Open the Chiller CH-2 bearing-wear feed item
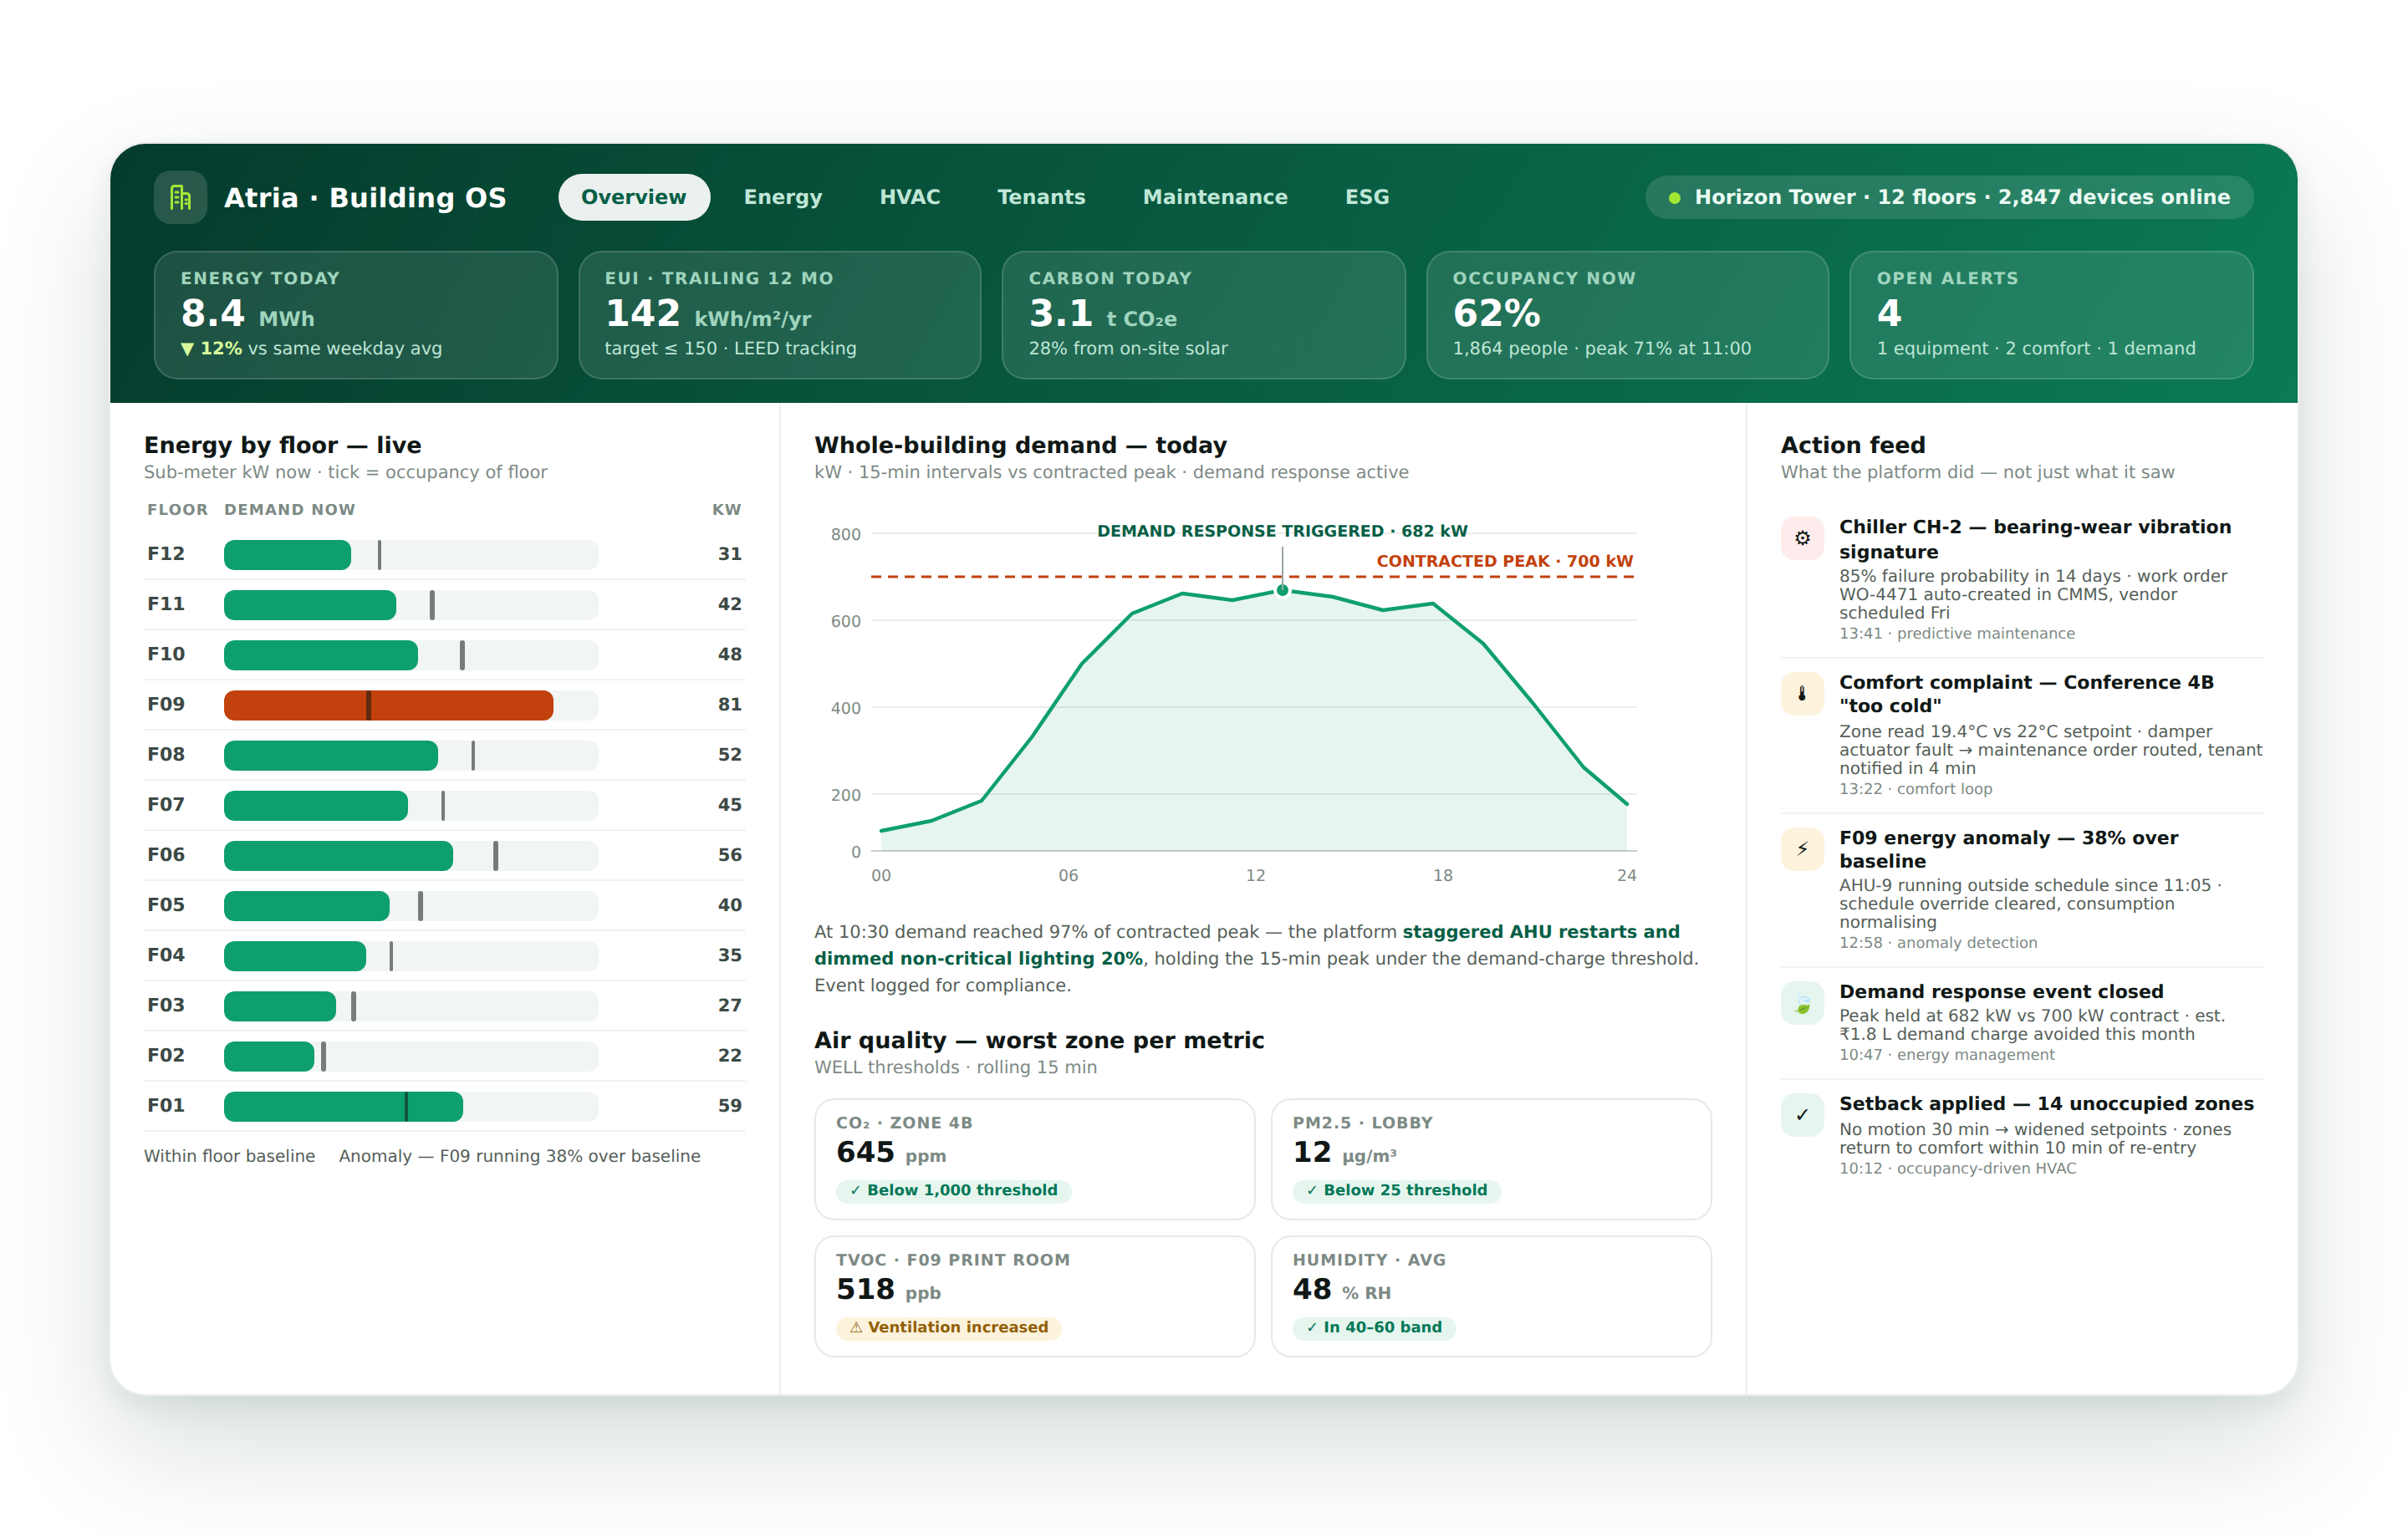2408x1538 pixels. click(x=2022, y=579)
